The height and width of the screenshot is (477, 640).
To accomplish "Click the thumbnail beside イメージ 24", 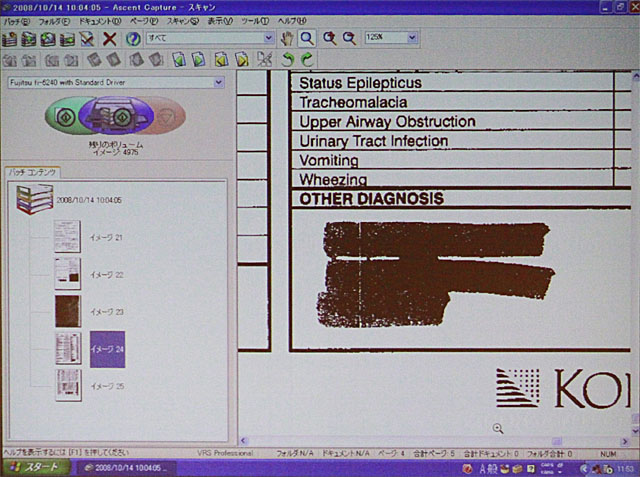I will (x=68, y=348).
